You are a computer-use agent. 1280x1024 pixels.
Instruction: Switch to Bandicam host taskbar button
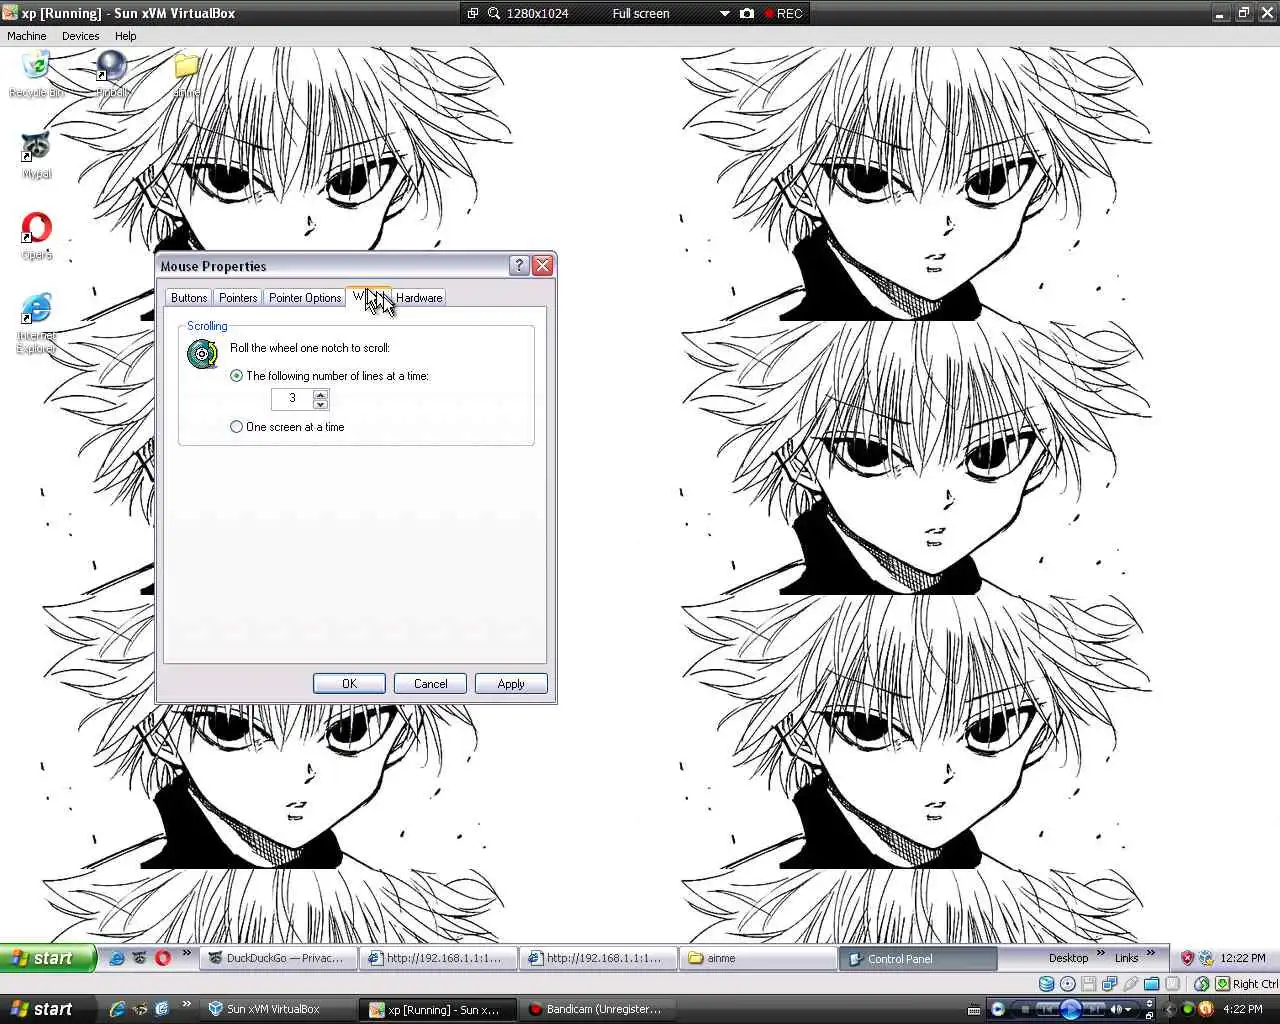coord(598,1009)
